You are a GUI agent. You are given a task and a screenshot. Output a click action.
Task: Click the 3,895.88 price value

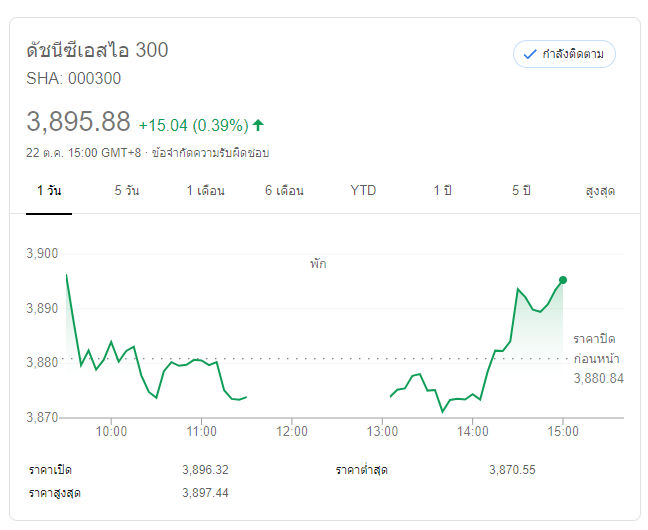79,122
